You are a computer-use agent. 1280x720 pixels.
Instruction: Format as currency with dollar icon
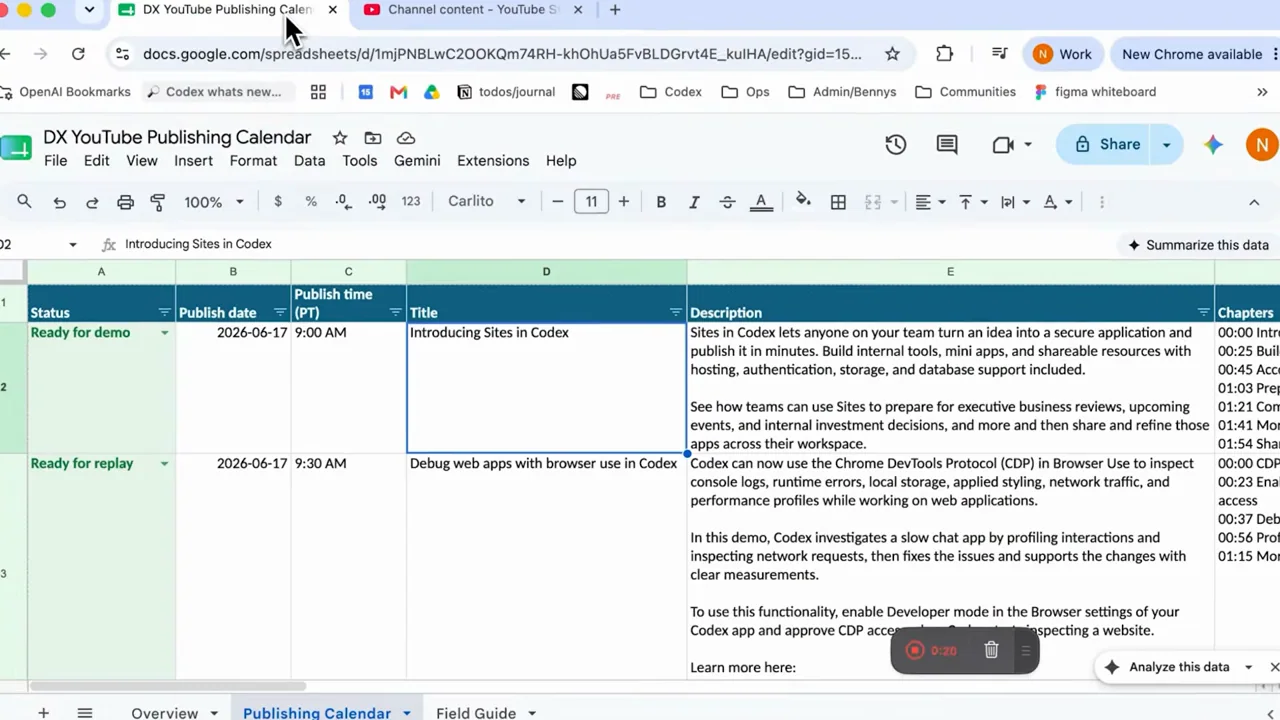point(278,202)
